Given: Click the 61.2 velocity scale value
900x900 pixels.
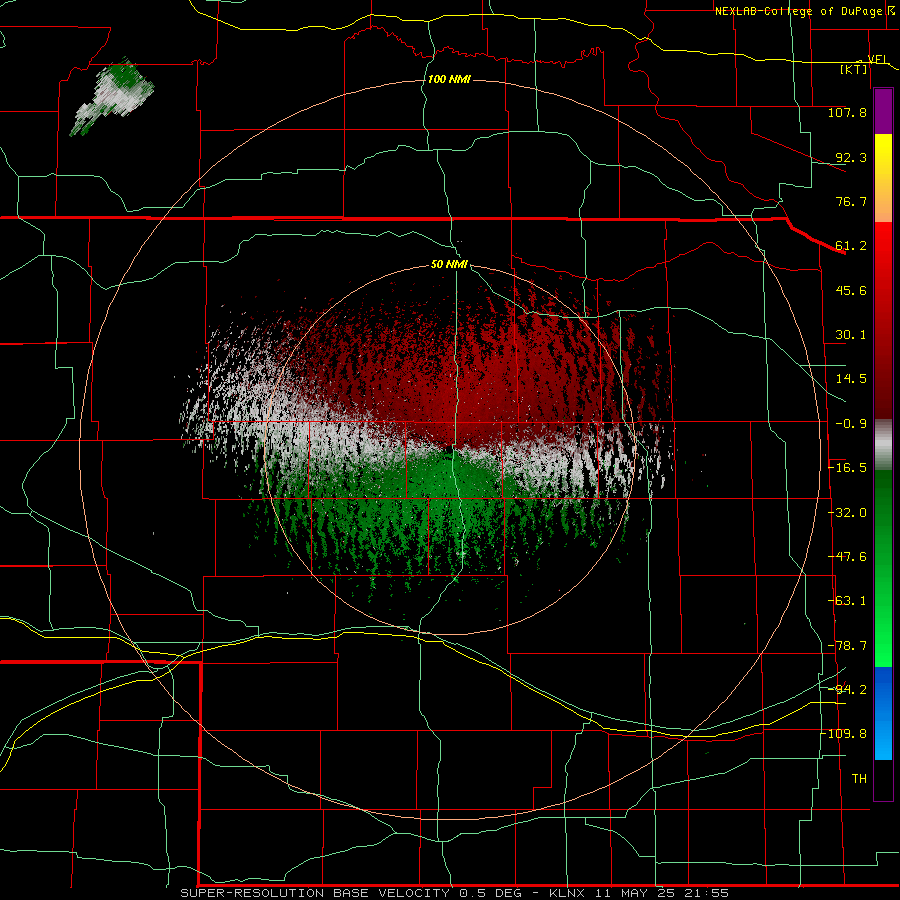Looking at the screenshot, I should [x=851, y=246].
